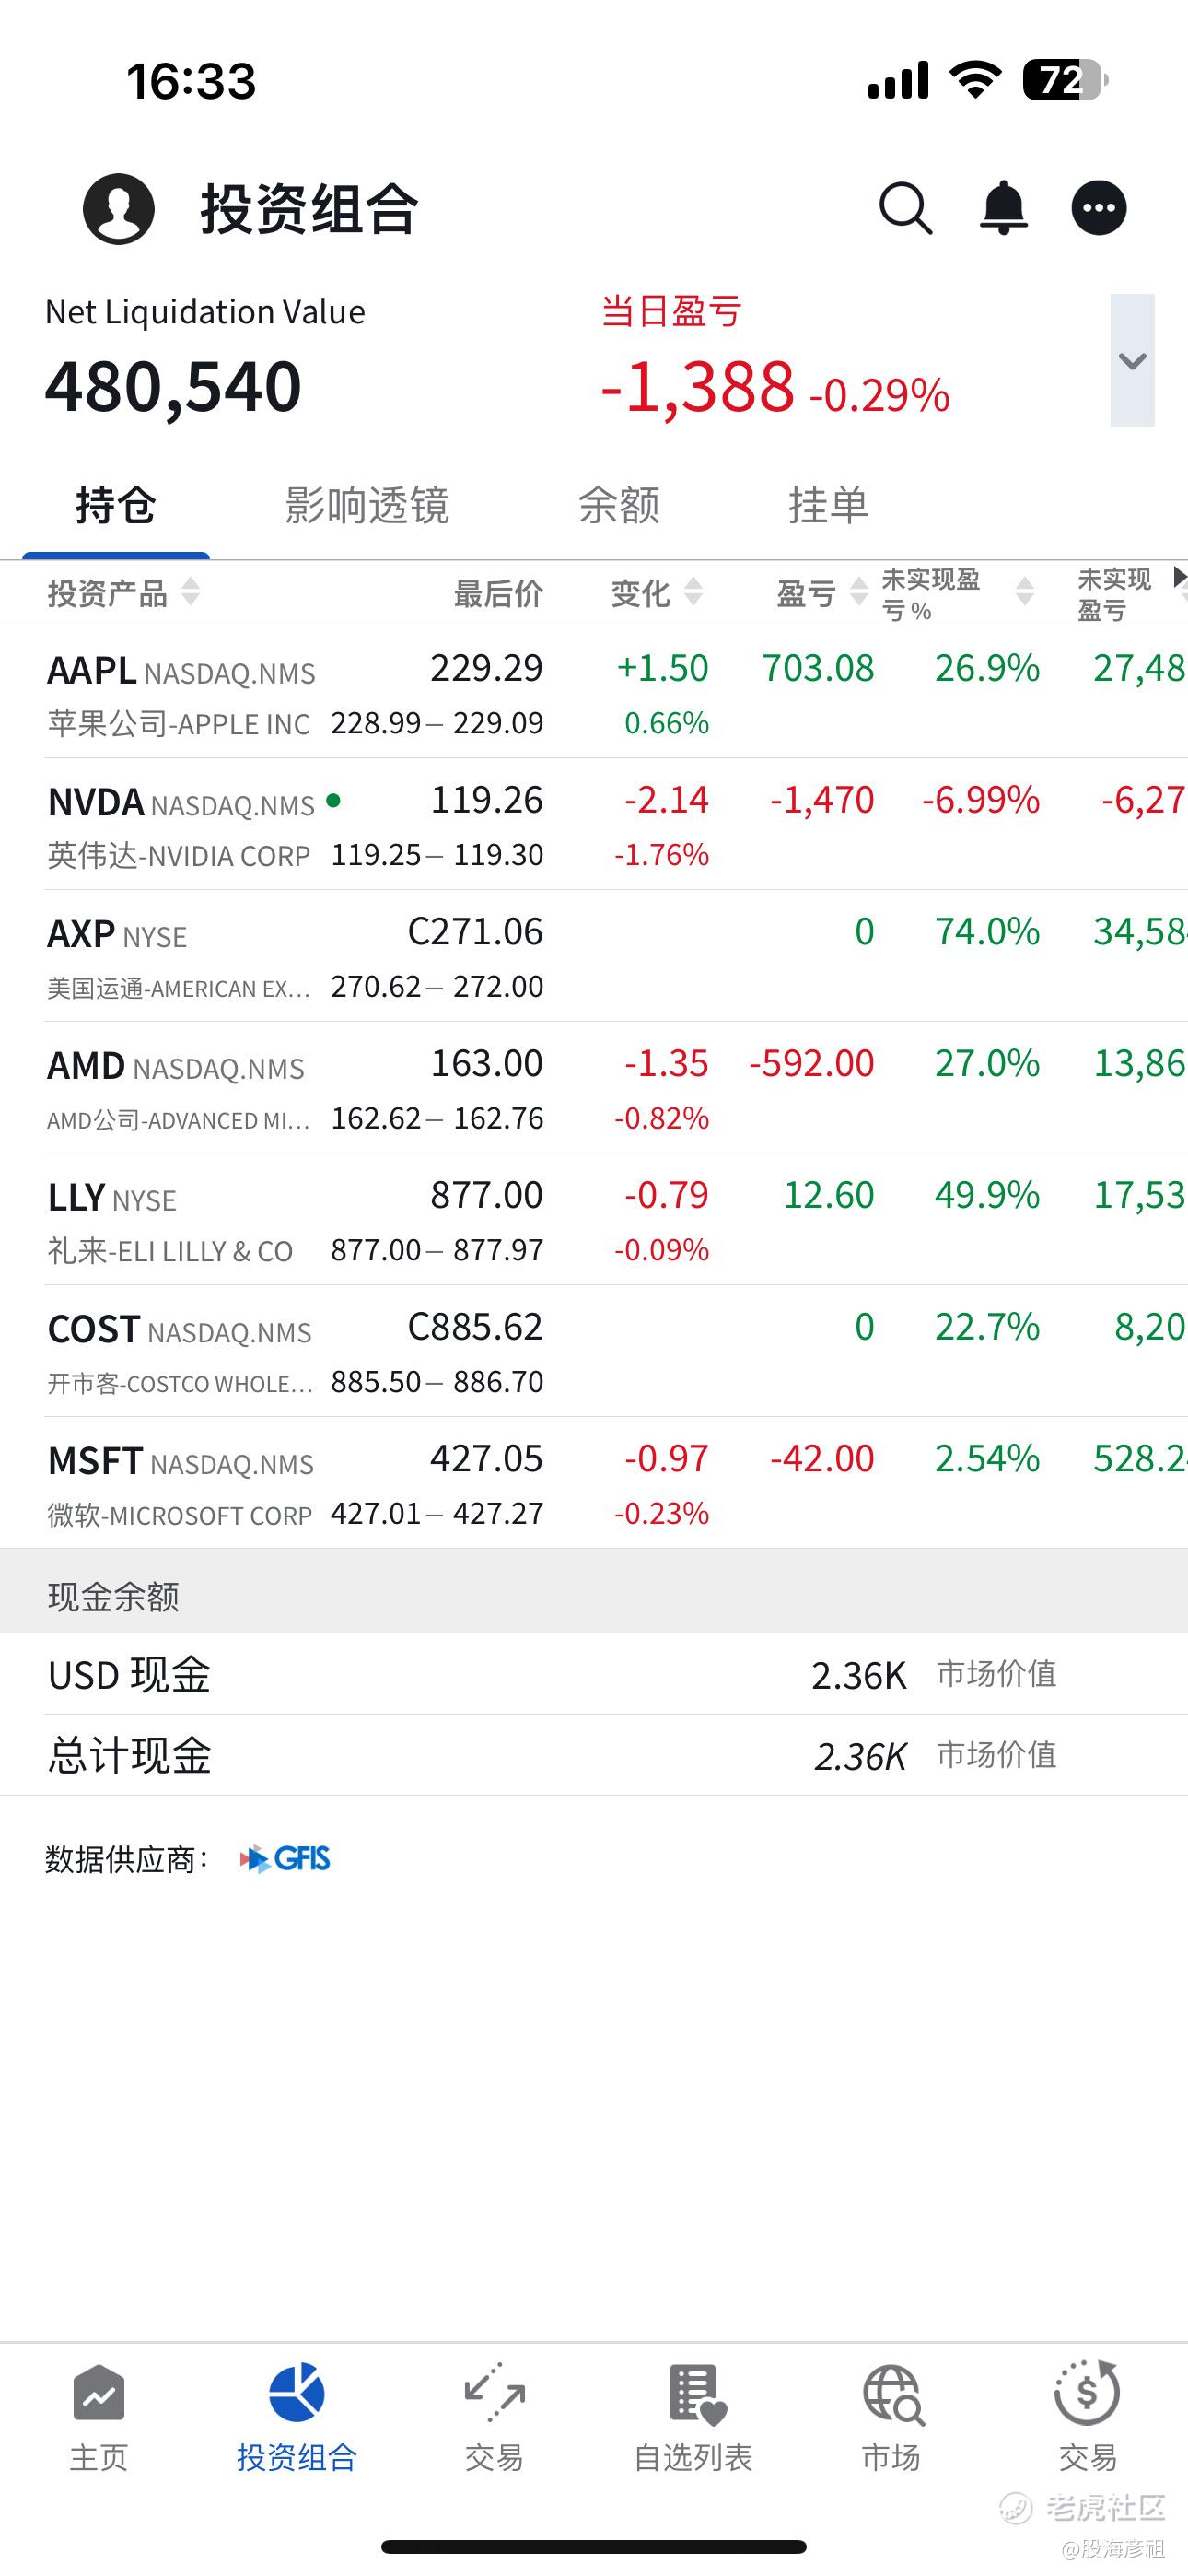Sort by 变化 column arrows
Screen dimensions: 1188x2576
693,592
